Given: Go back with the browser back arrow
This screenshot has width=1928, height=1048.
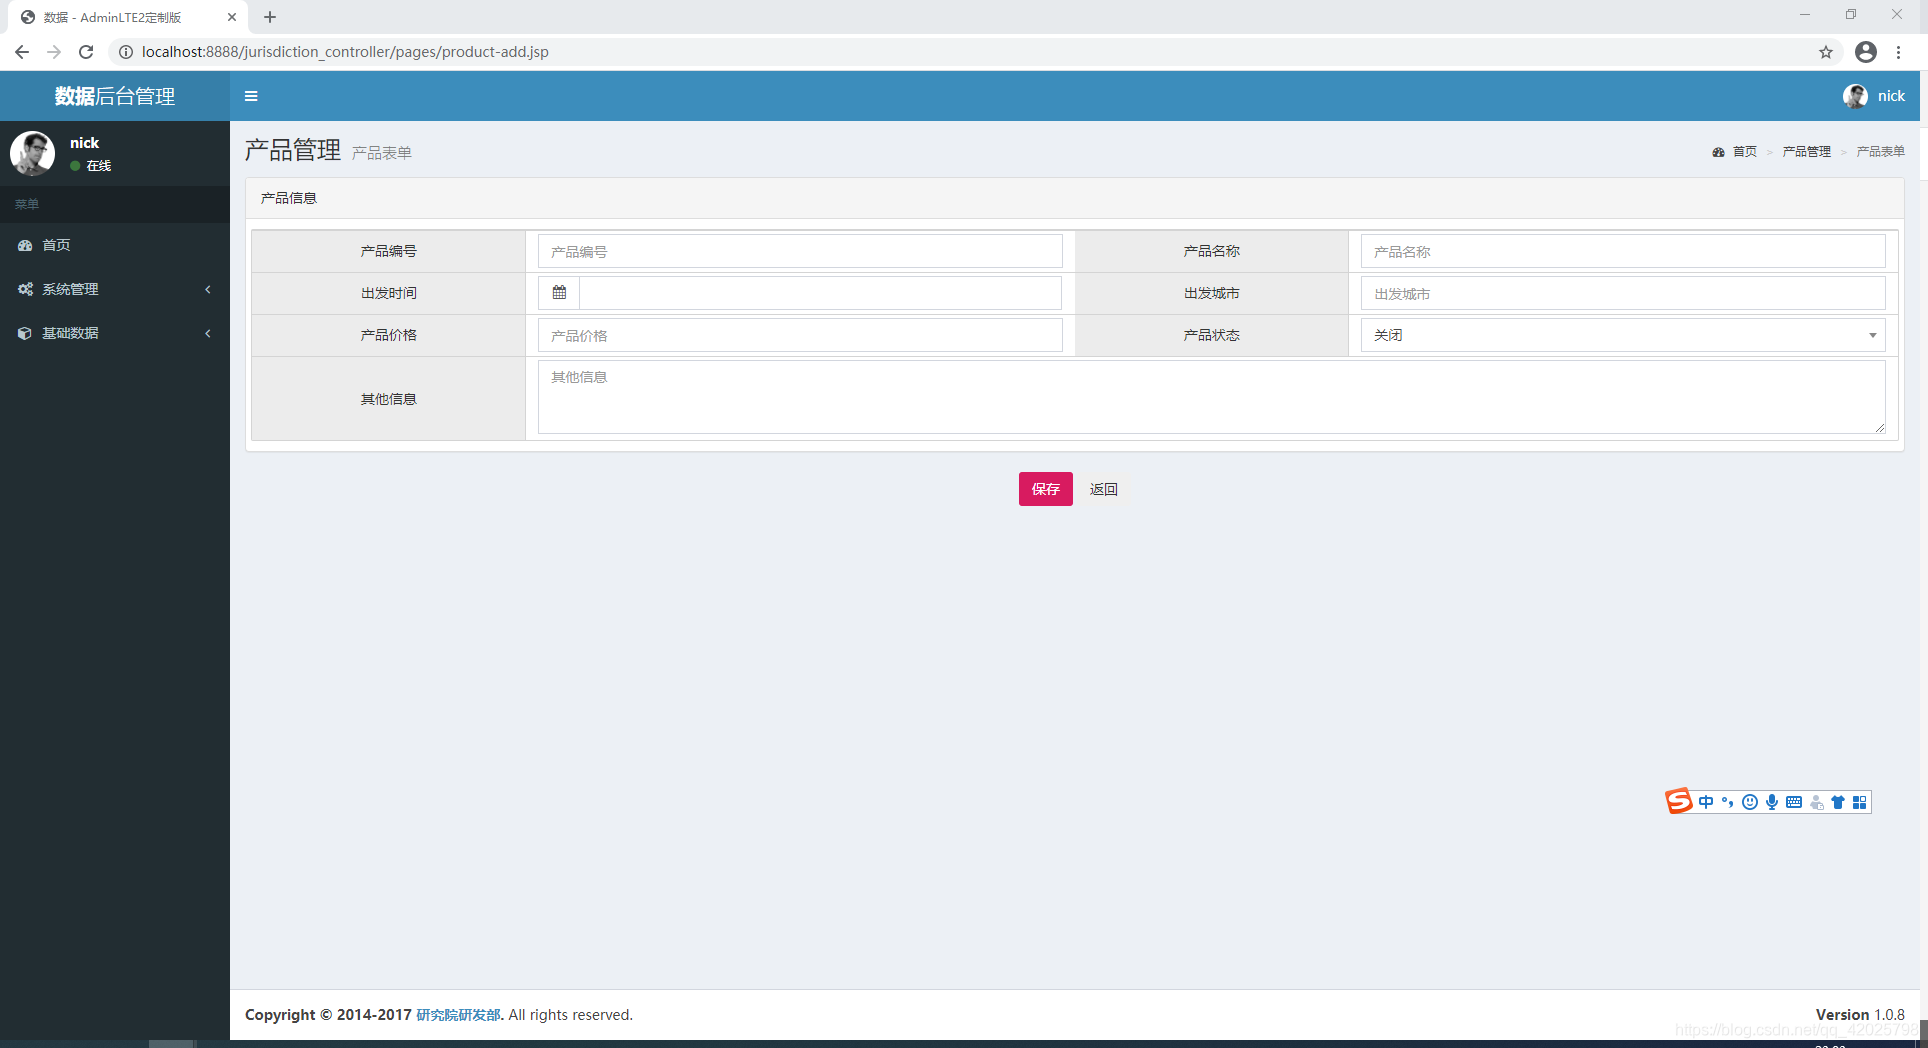Looking at the screenshot, I should click(x=22, y=52).
